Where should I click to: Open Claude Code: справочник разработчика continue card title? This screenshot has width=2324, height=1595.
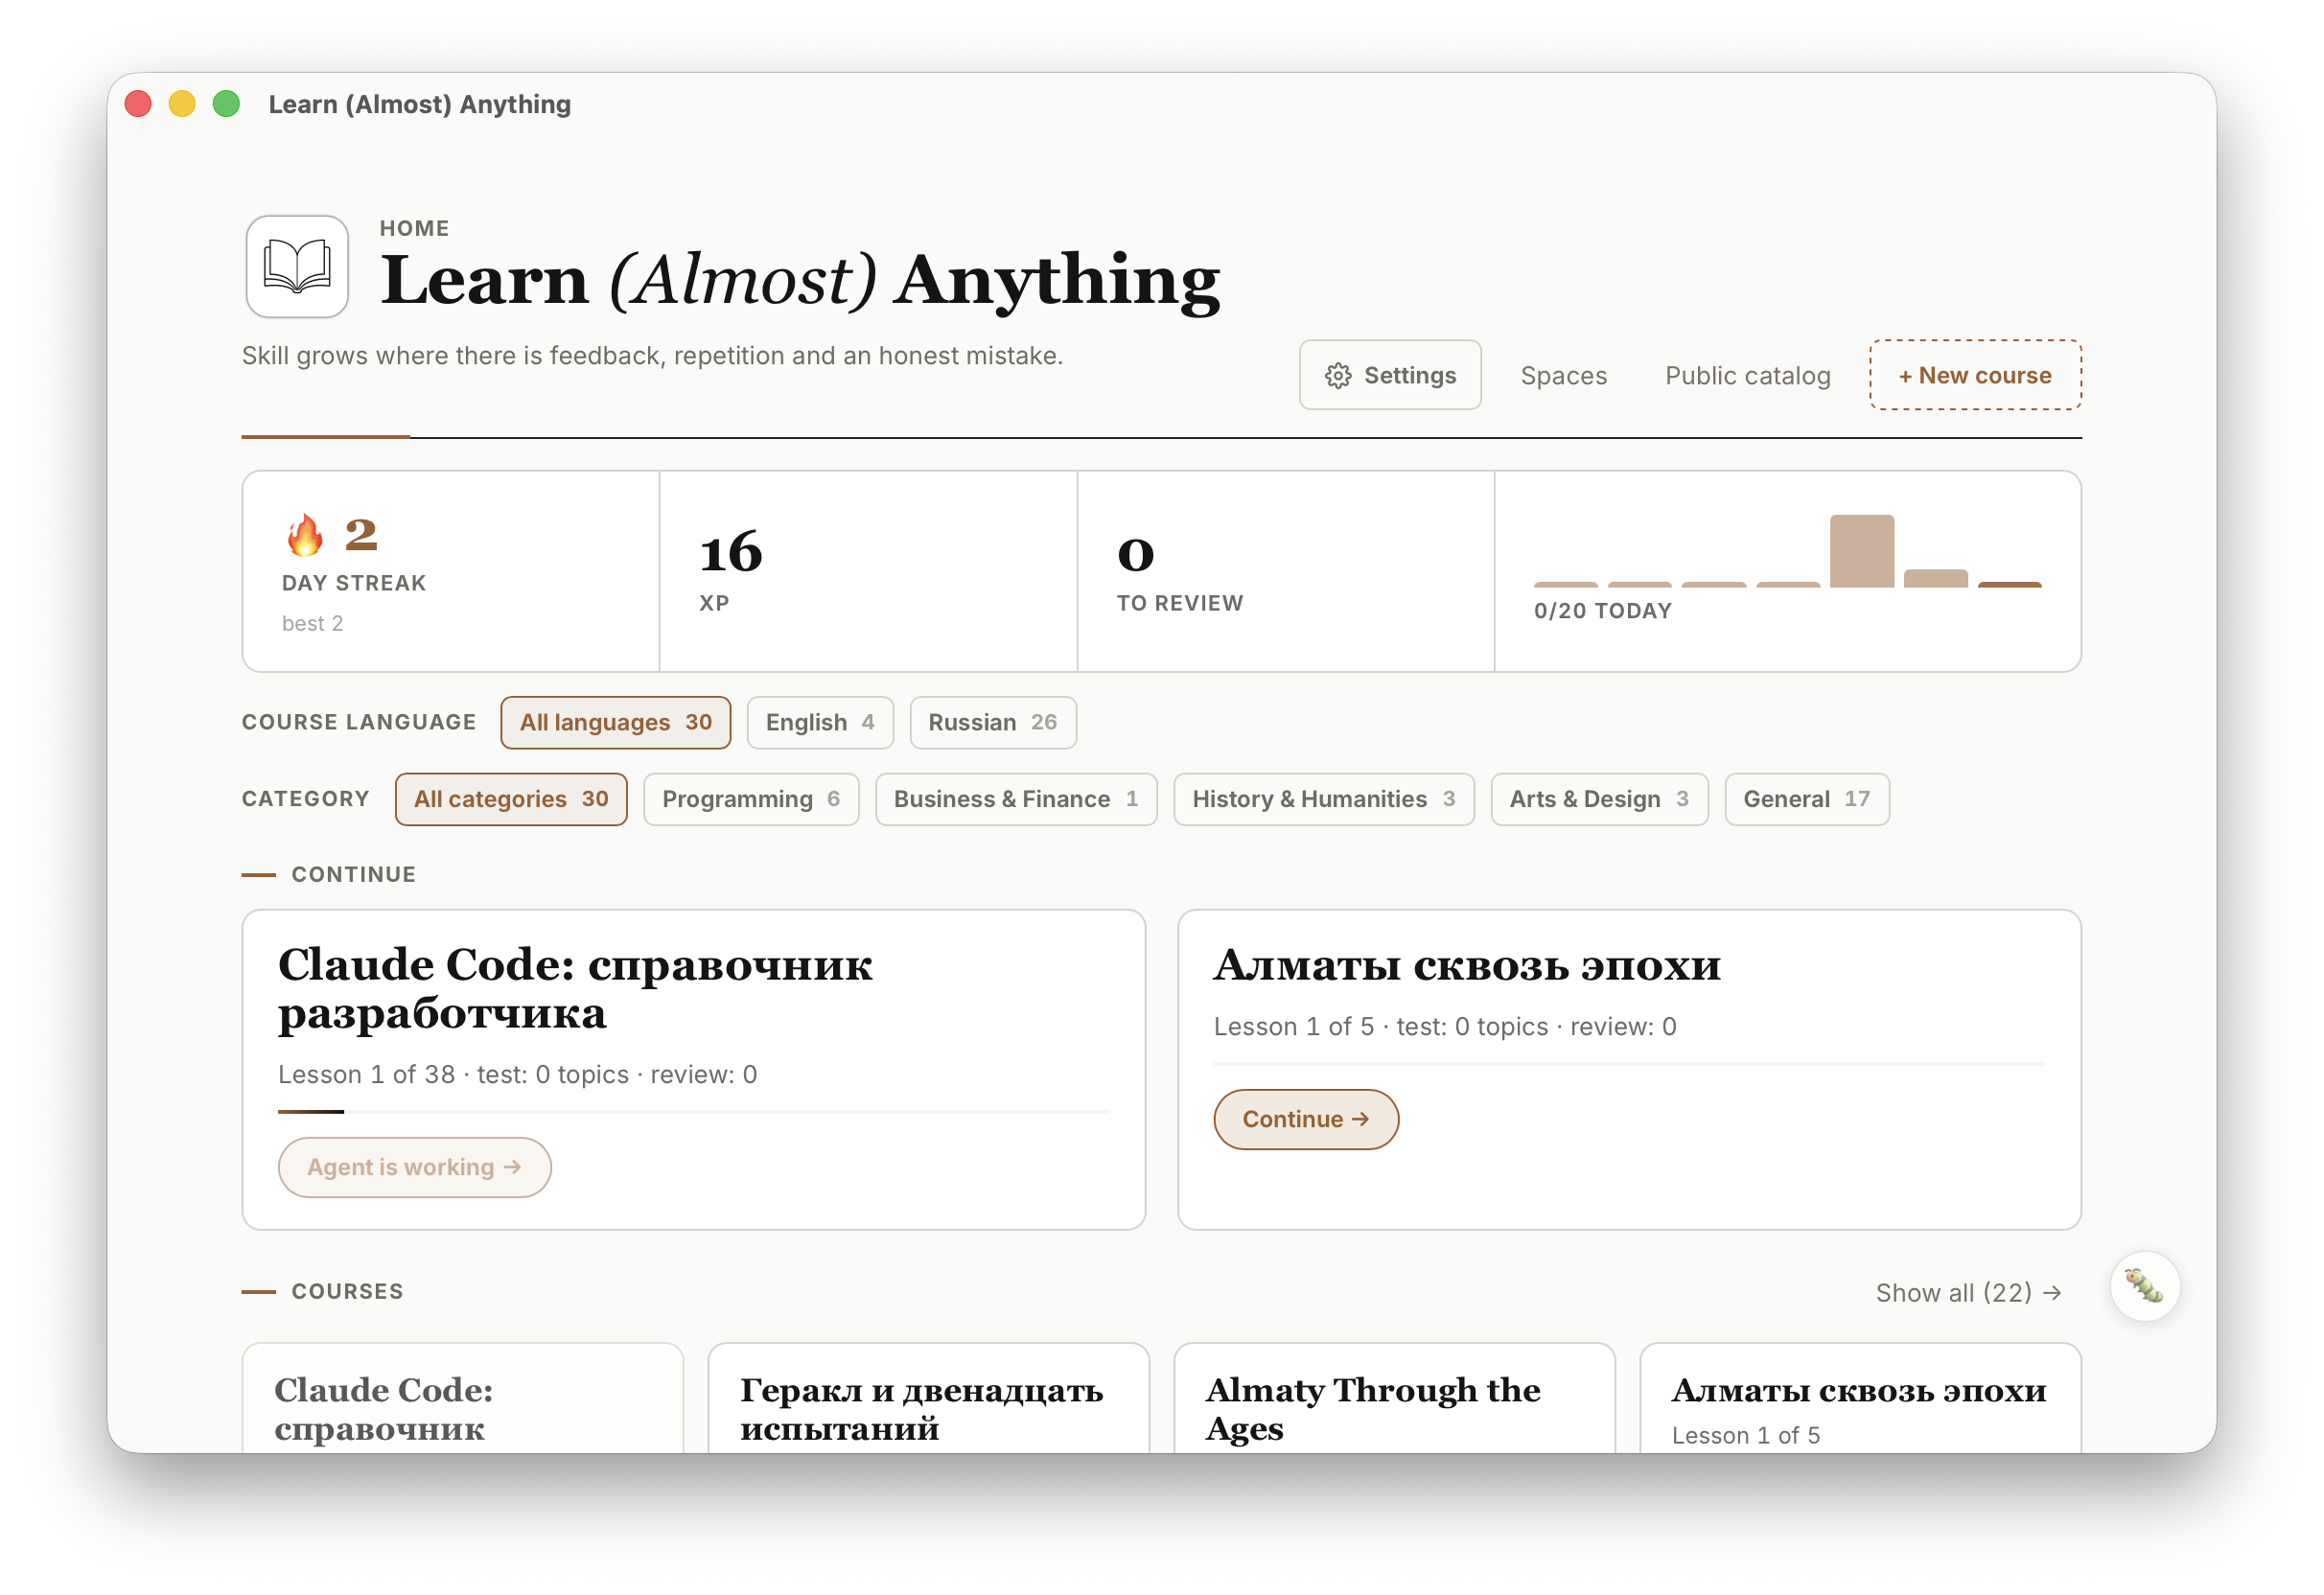[575, 988]
